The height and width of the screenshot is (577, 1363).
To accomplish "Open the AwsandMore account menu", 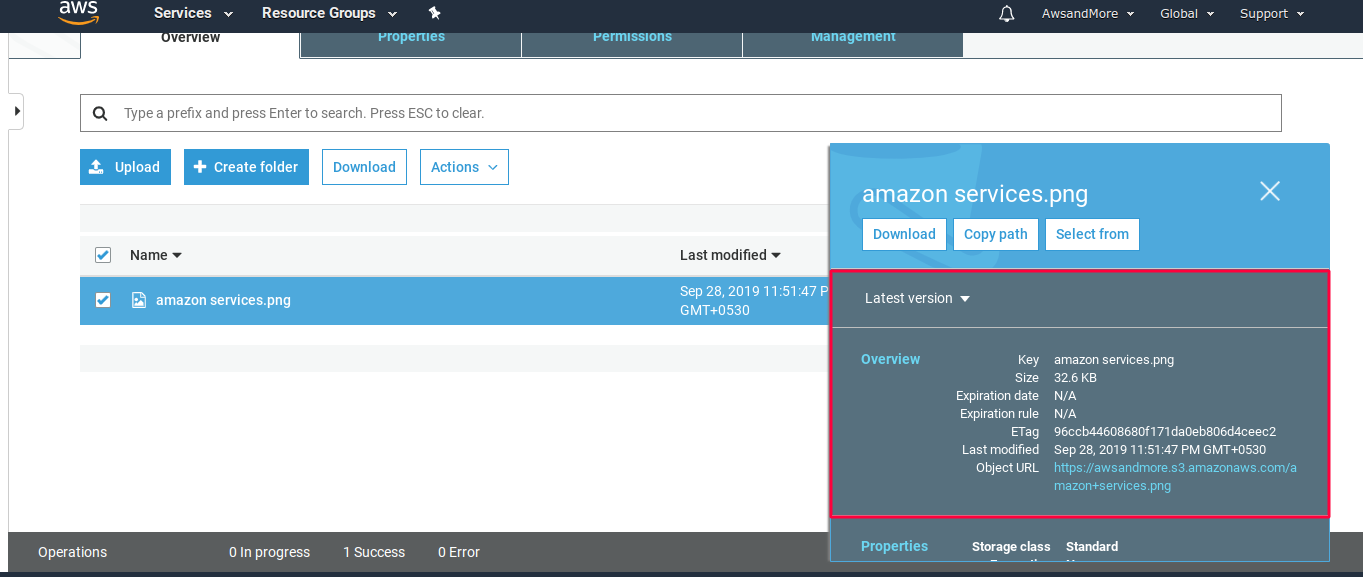I will pyautogui.click(x=1088, y=13).
